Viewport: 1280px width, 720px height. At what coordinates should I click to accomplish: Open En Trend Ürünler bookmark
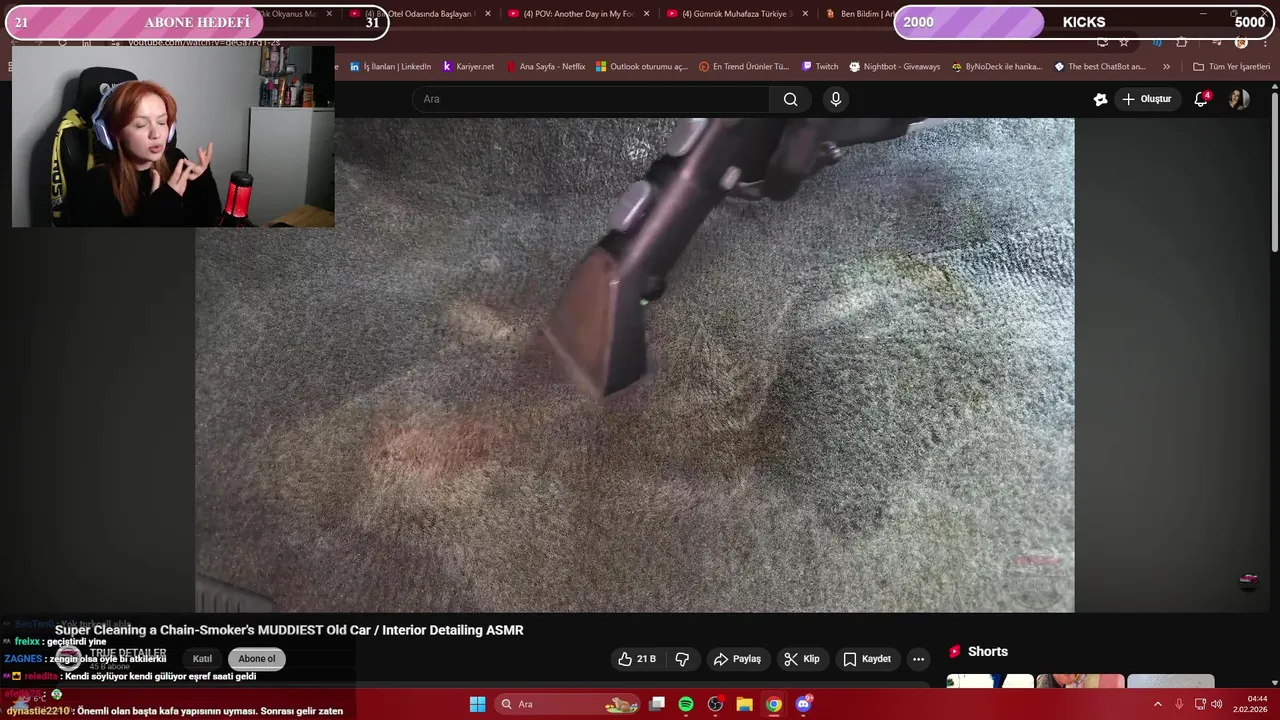click(x=744, y=67)
